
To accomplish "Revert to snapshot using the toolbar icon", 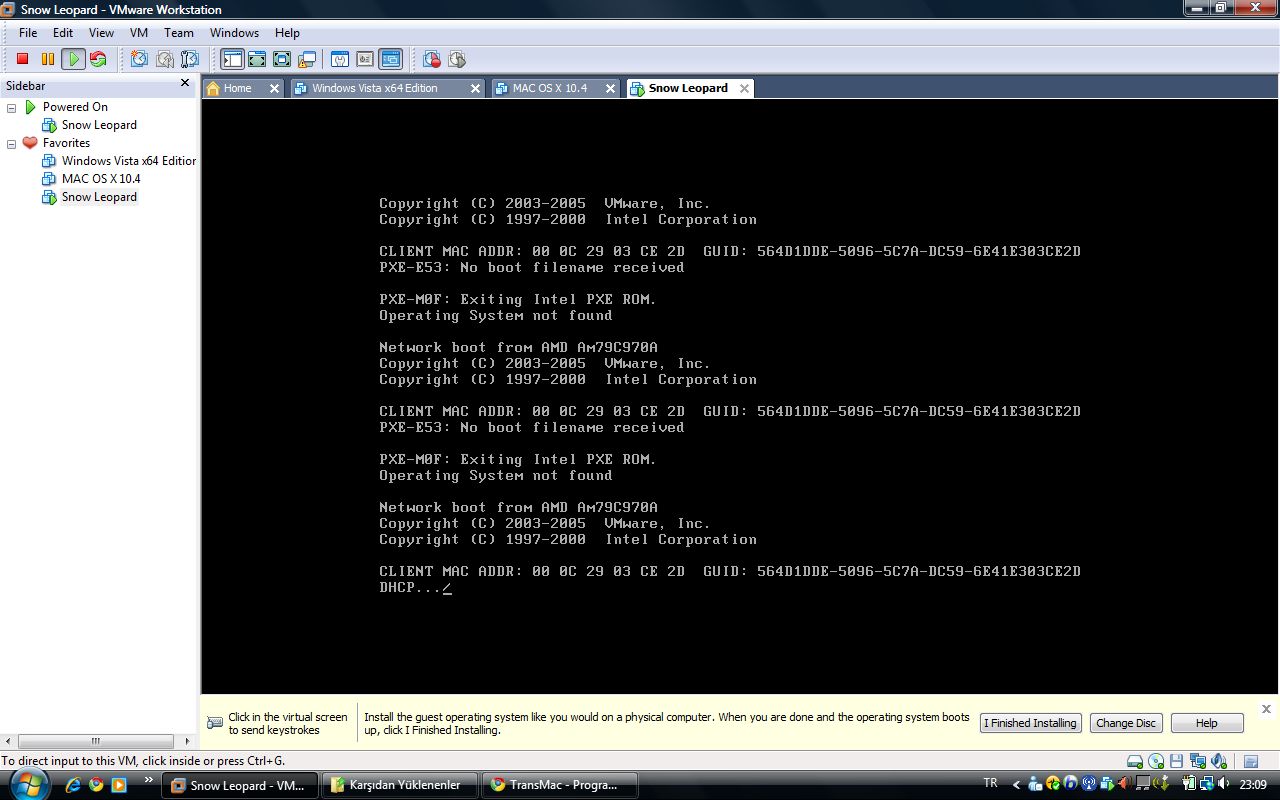I will 164,59.
